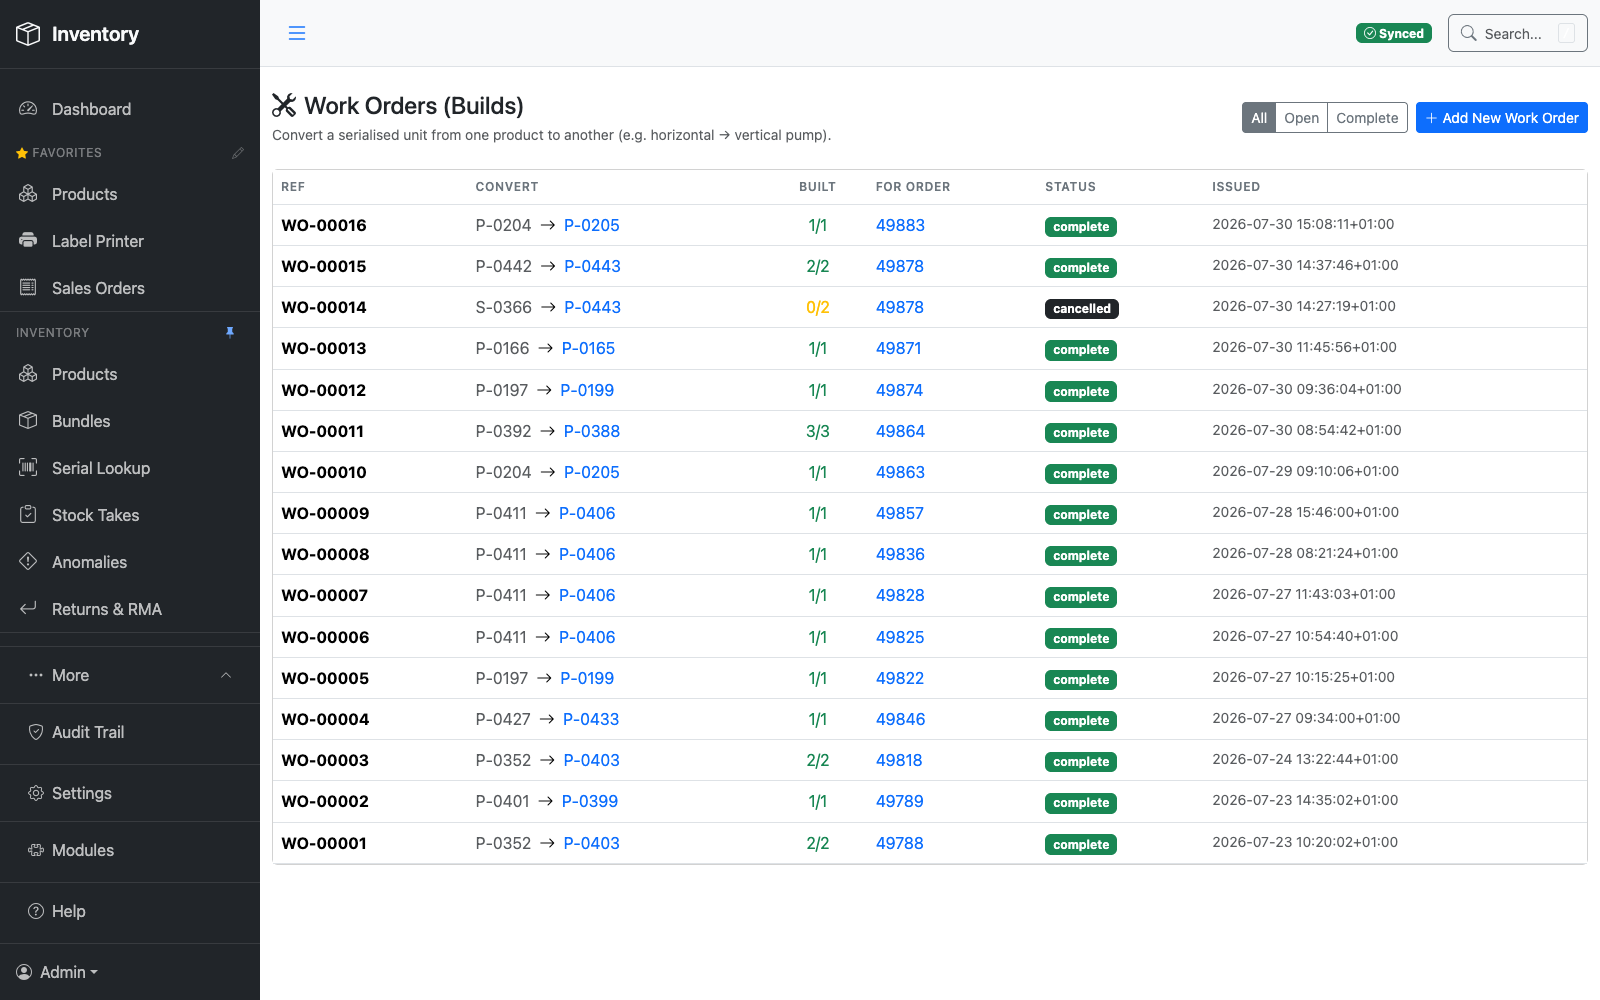Select the Complete filter tab

click(1367, 118)
